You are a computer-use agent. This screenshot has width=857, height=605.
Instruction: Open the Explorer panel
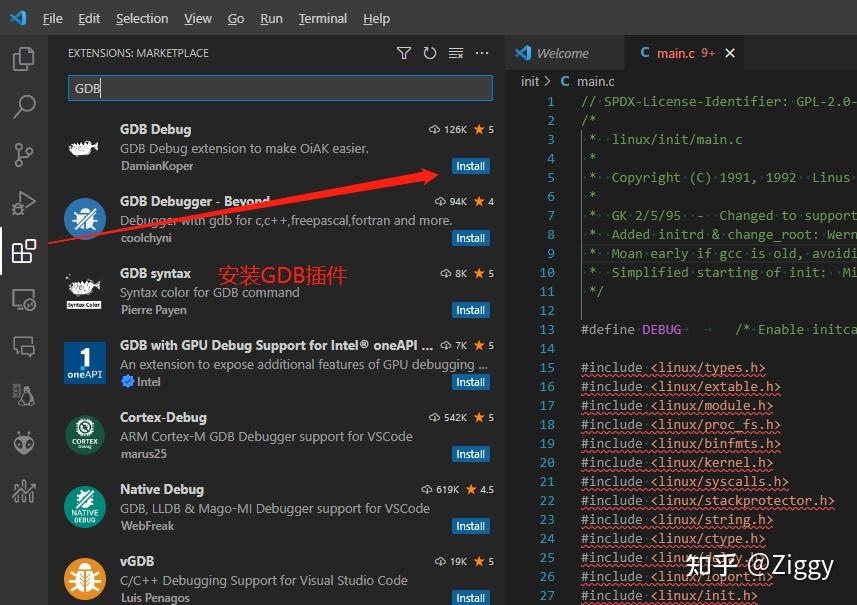(24, 58)
